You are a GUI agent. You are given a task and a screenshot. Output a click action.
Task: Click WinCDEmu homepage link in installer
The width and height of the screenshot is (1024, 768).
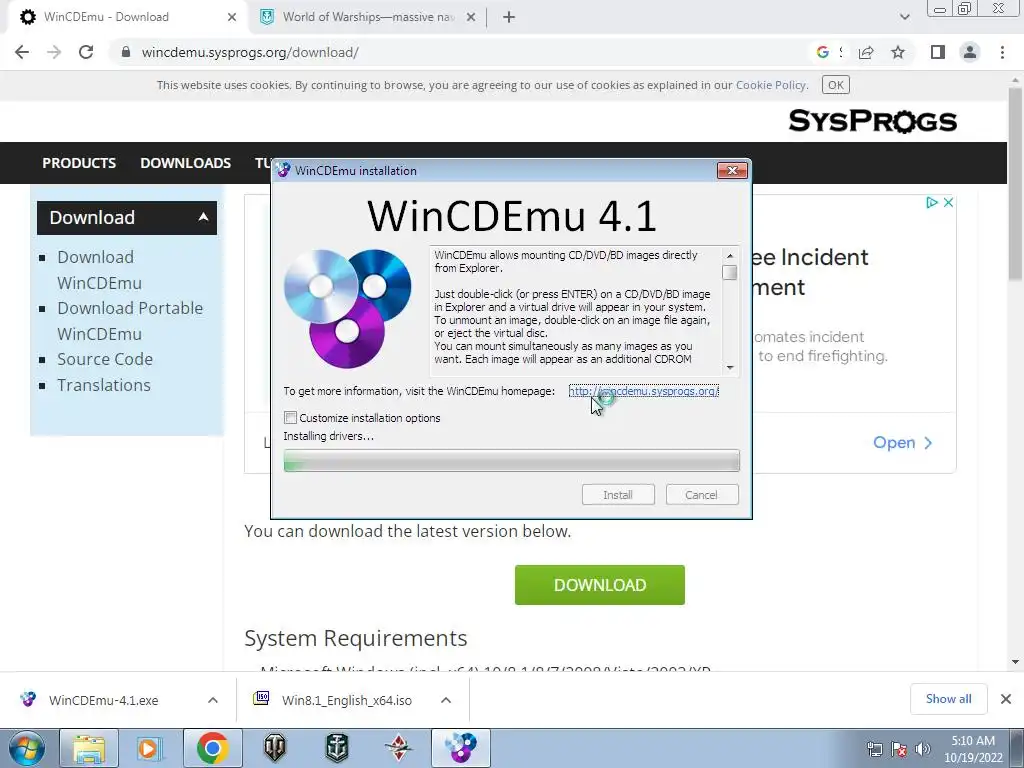pos(643,391)
